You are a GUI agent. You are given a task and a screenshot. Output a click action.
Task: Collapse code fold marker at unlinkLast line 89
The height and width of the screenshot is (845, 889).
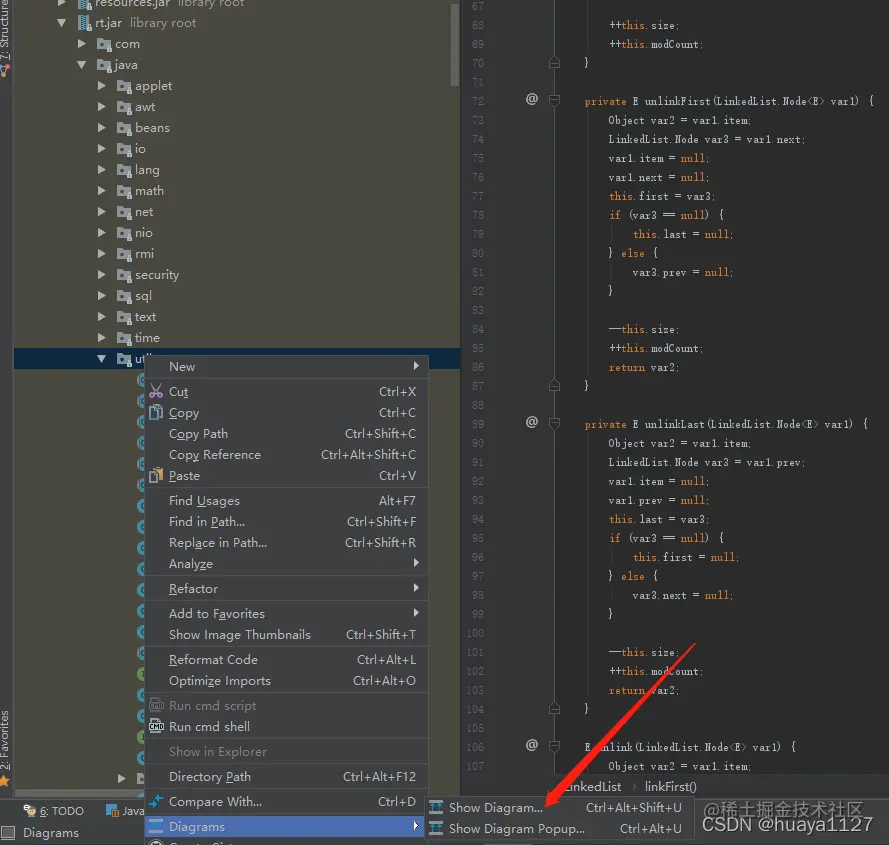(x=554, y=424)
